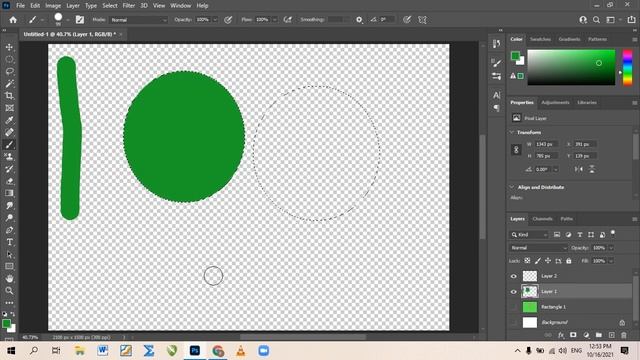Image resolution: width=640 pixels, height=360 pixels.
Task: Click the foreground color swatch in Color panel
Action: pyautogui.click(x=516, y=56)
